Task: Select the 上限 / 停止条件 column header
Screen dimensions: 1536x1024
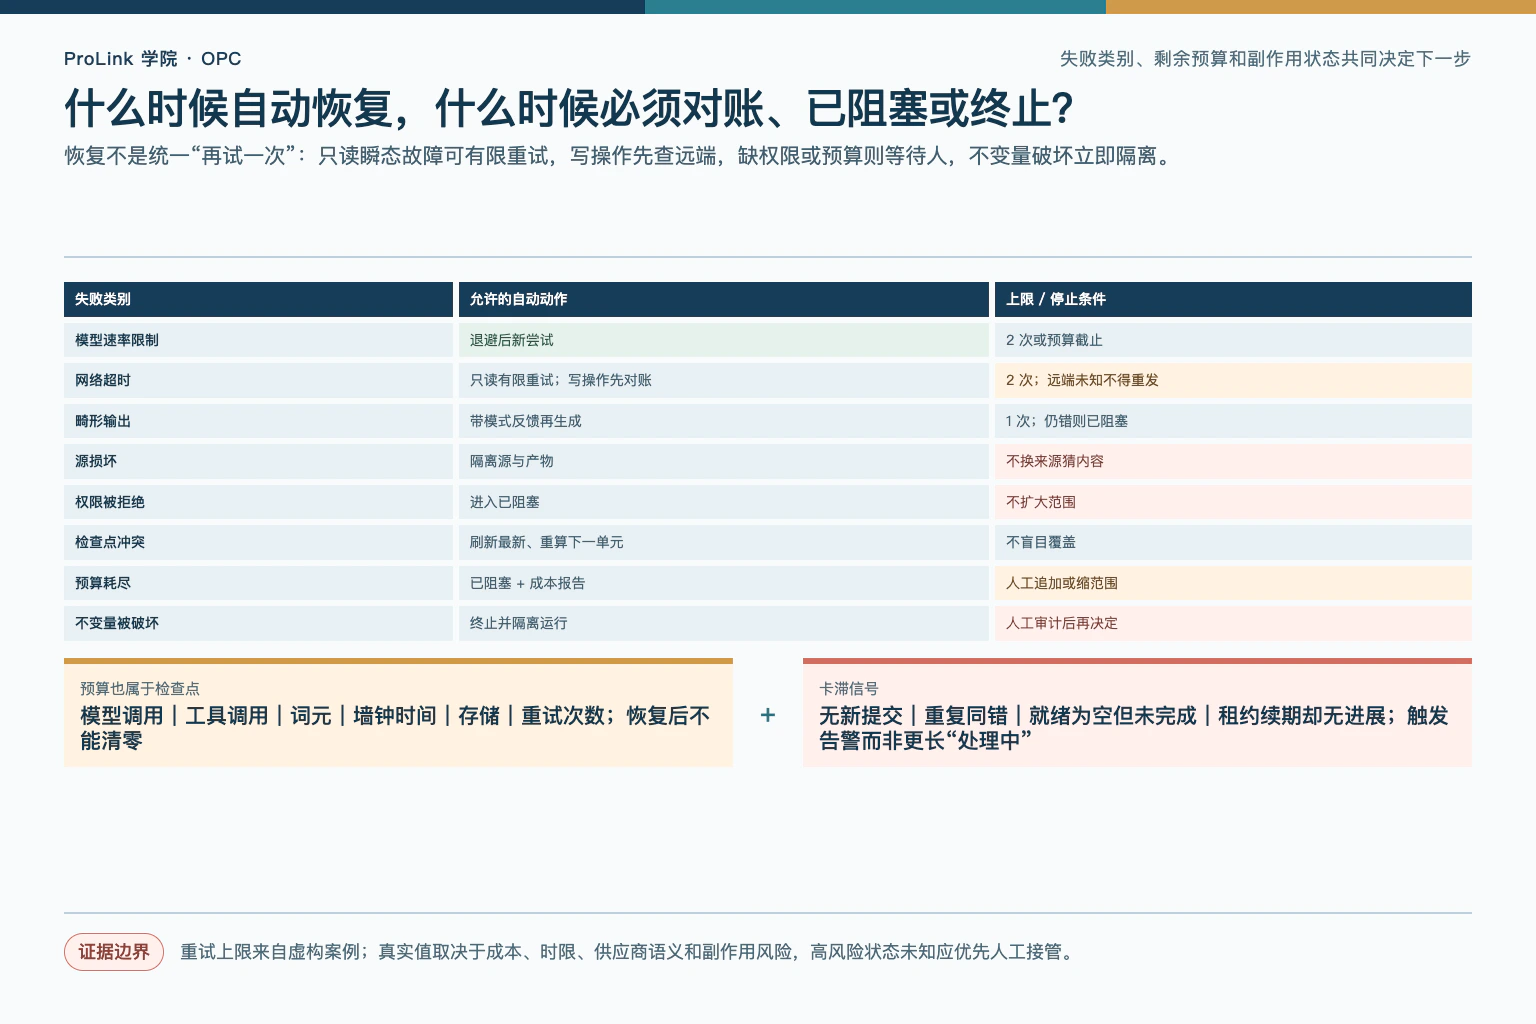Action: 1233,299
